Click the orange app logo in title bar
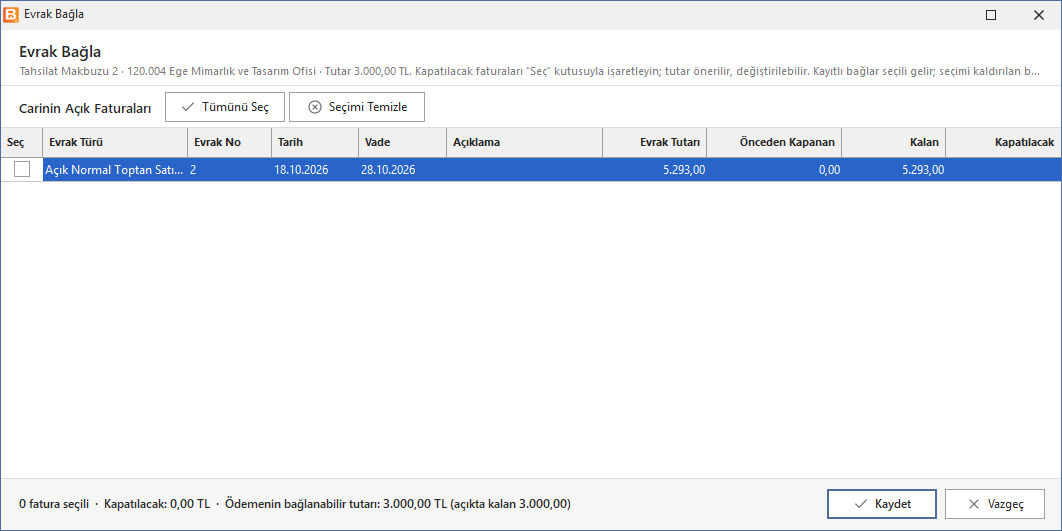Screen dimensions: 1062x531 tap(11, 14)
